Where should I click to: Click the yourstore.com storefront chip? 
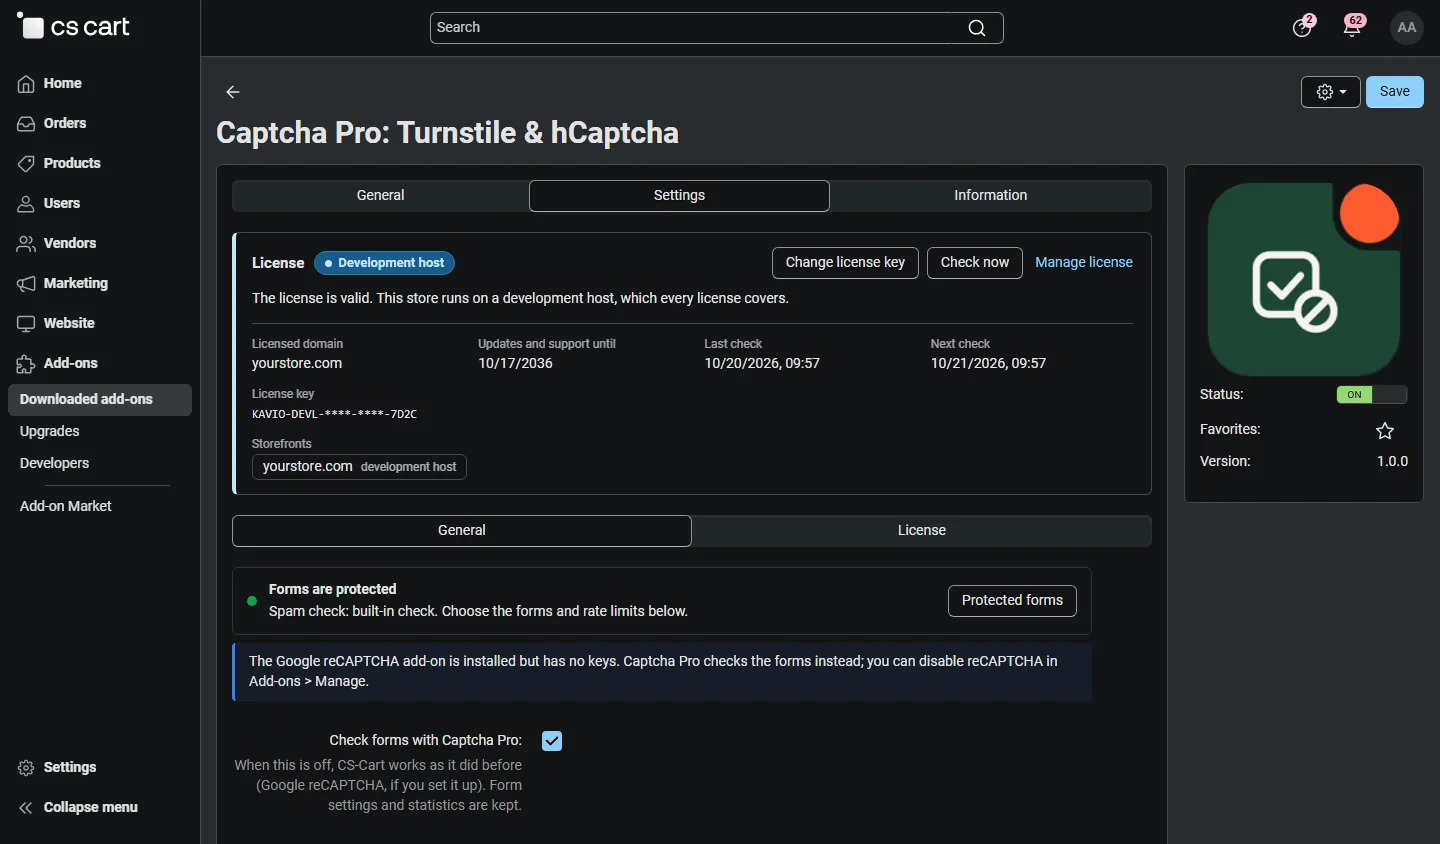click(x=359, y=467)
